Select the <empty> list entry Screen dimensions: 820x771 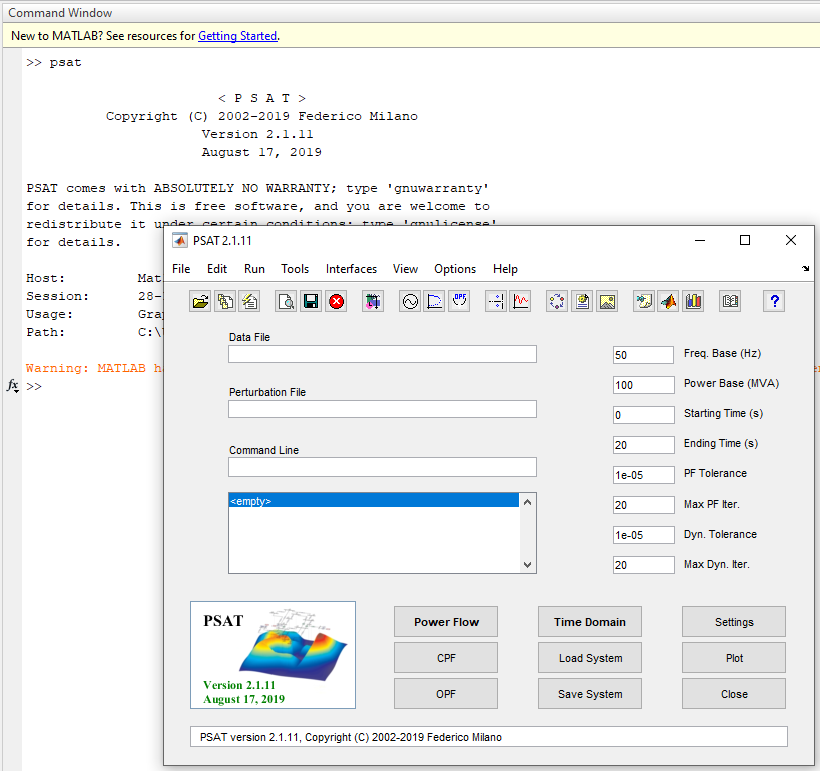point(374,501)
